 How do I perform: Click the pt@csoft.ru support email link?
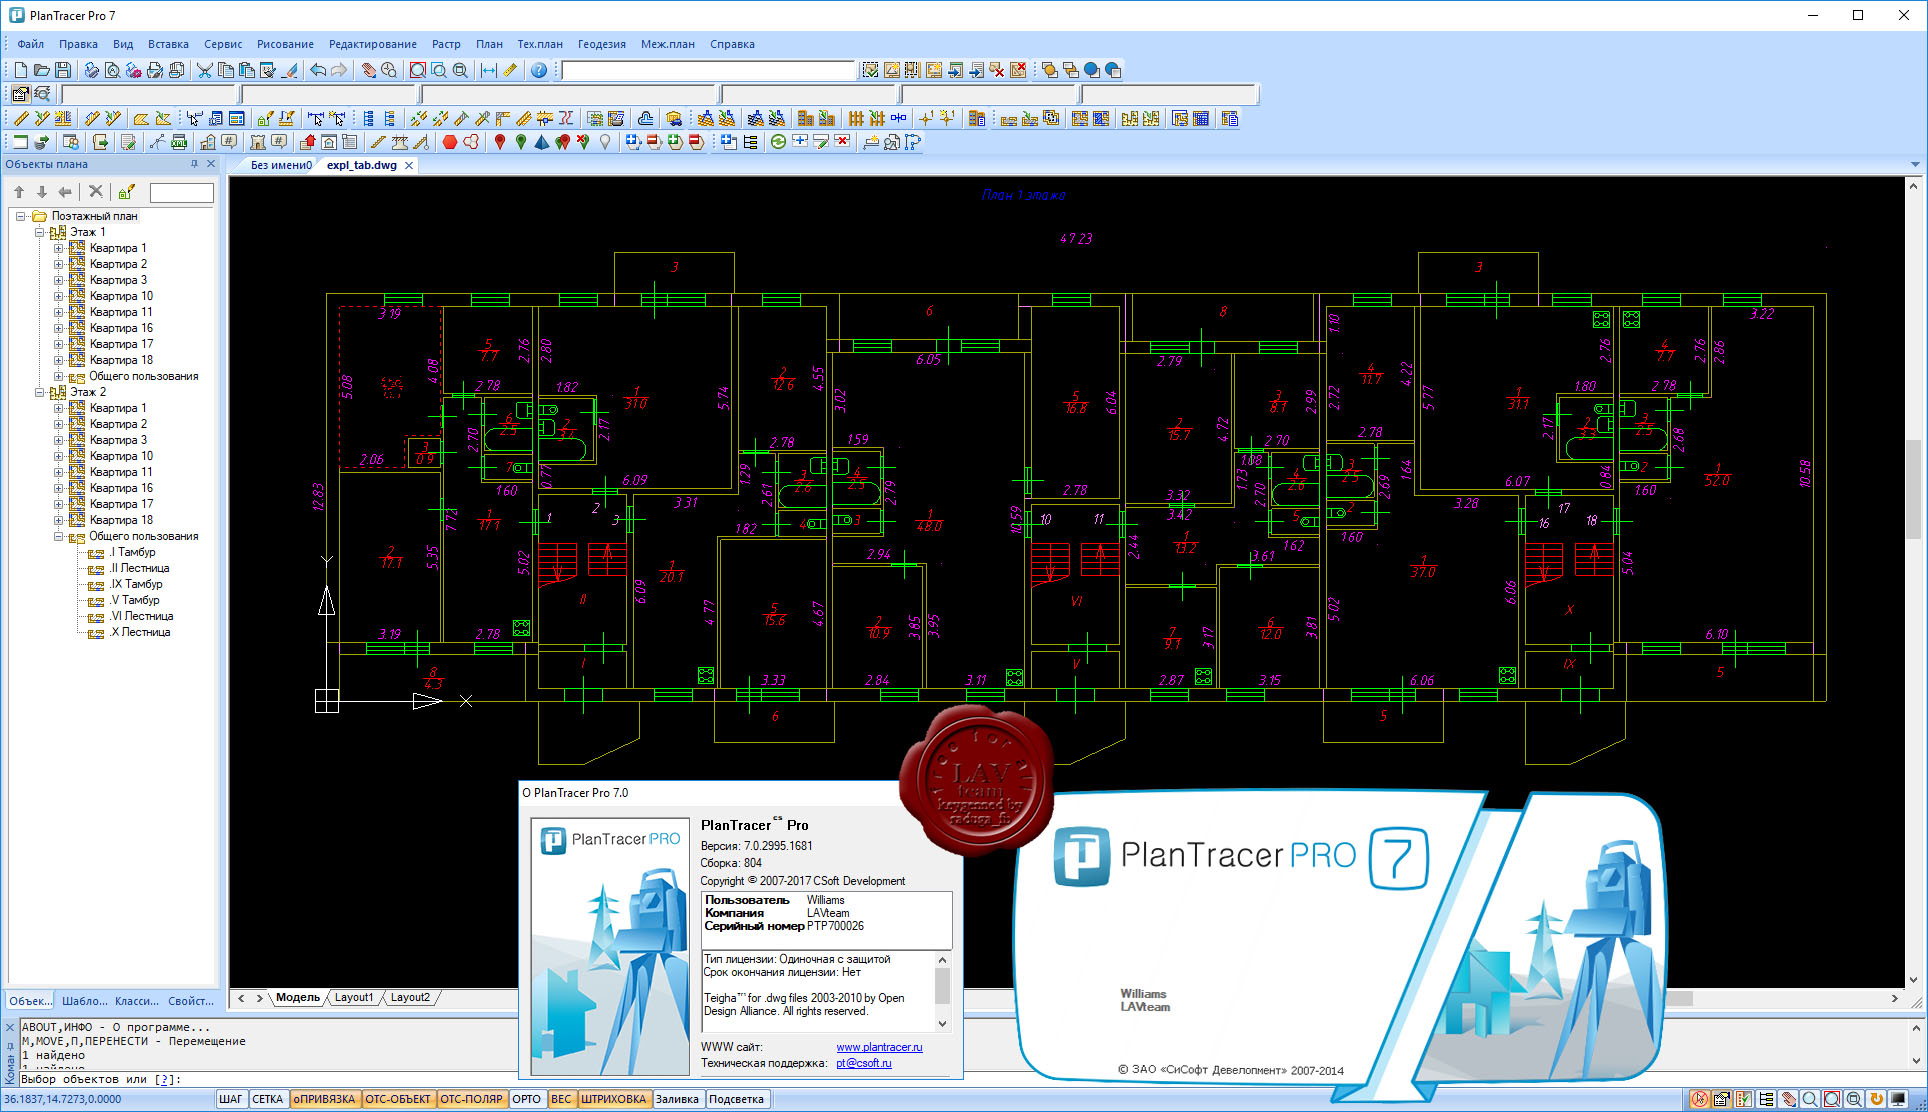(863, 1063)
